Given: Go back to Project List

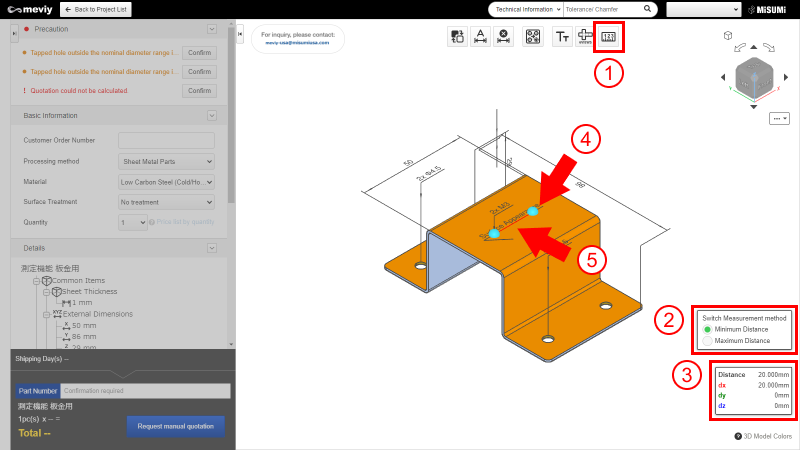Looking at the screenshot, I should pos(95,9).
